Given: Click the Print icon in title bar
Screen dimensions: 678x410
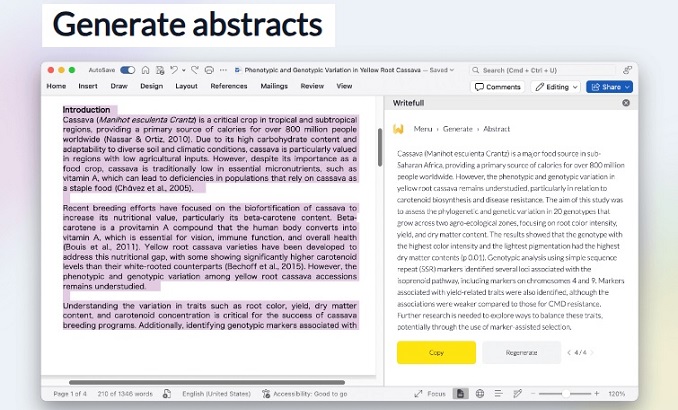Looking at the screenshot, I should coord(210,71).
